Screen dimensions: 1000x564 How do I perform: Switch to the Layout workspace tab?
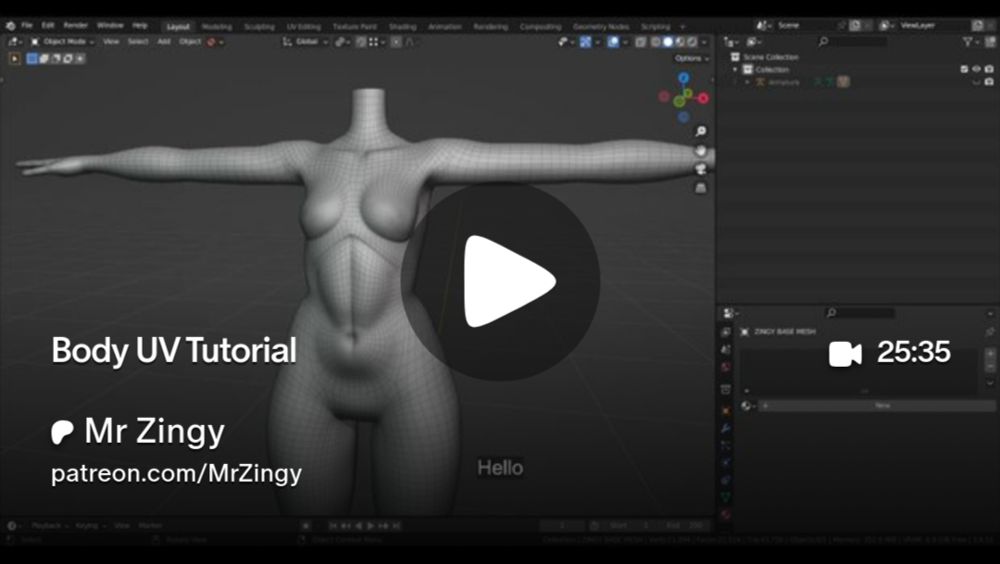coord(178,27)
